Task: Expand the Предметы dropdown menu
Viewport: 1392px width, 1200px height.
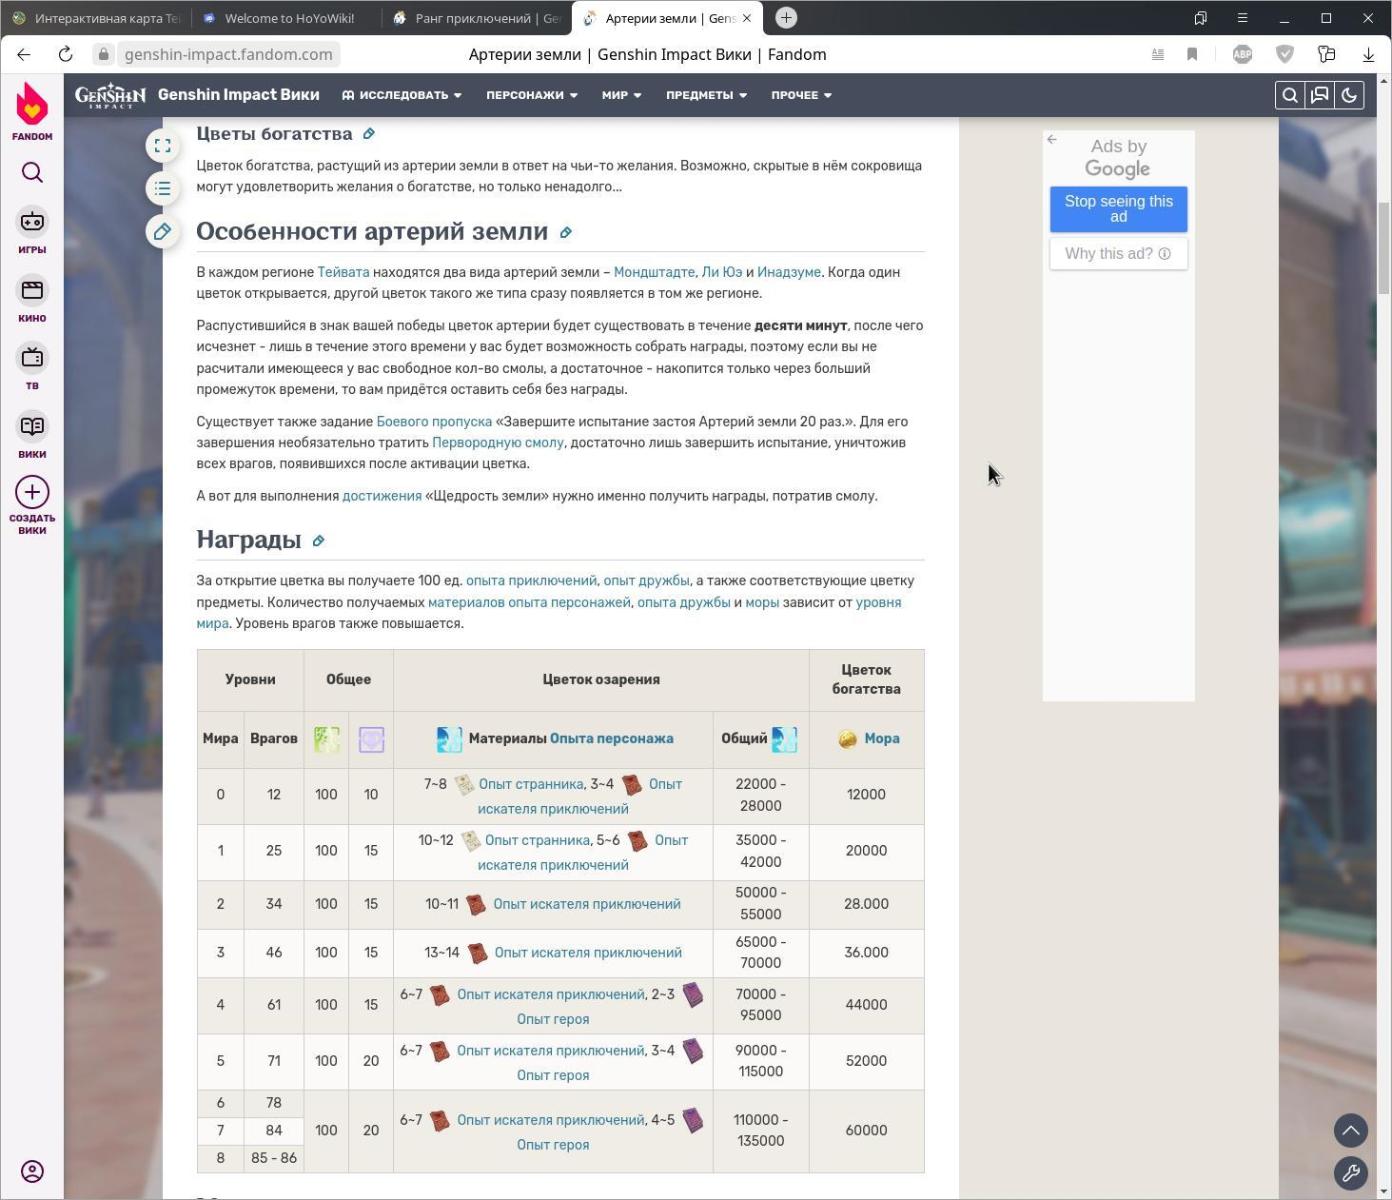Action: 706,95
